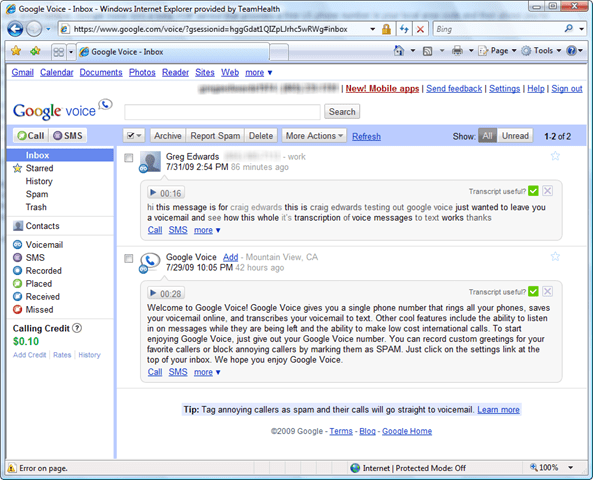This screenshot has height=480, width=593.
Task: Open the zoom level dropdown arrow
Action: [x=570, y=468]
